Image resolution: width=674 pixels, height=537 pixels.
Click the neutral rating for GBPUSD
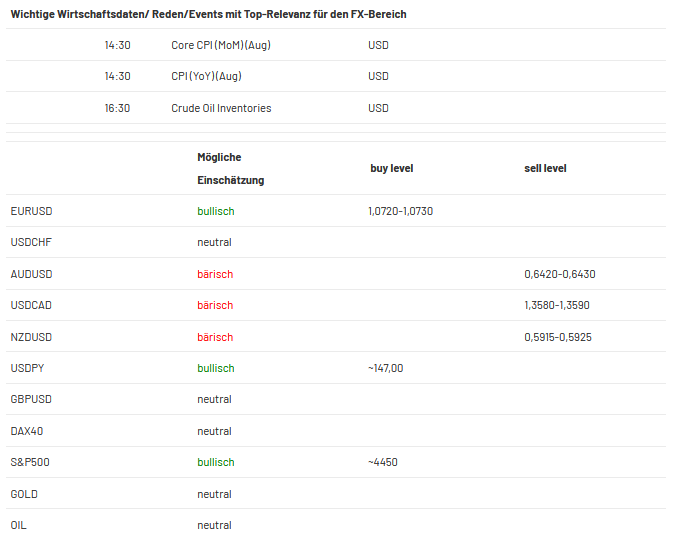(x=214, y=399)
